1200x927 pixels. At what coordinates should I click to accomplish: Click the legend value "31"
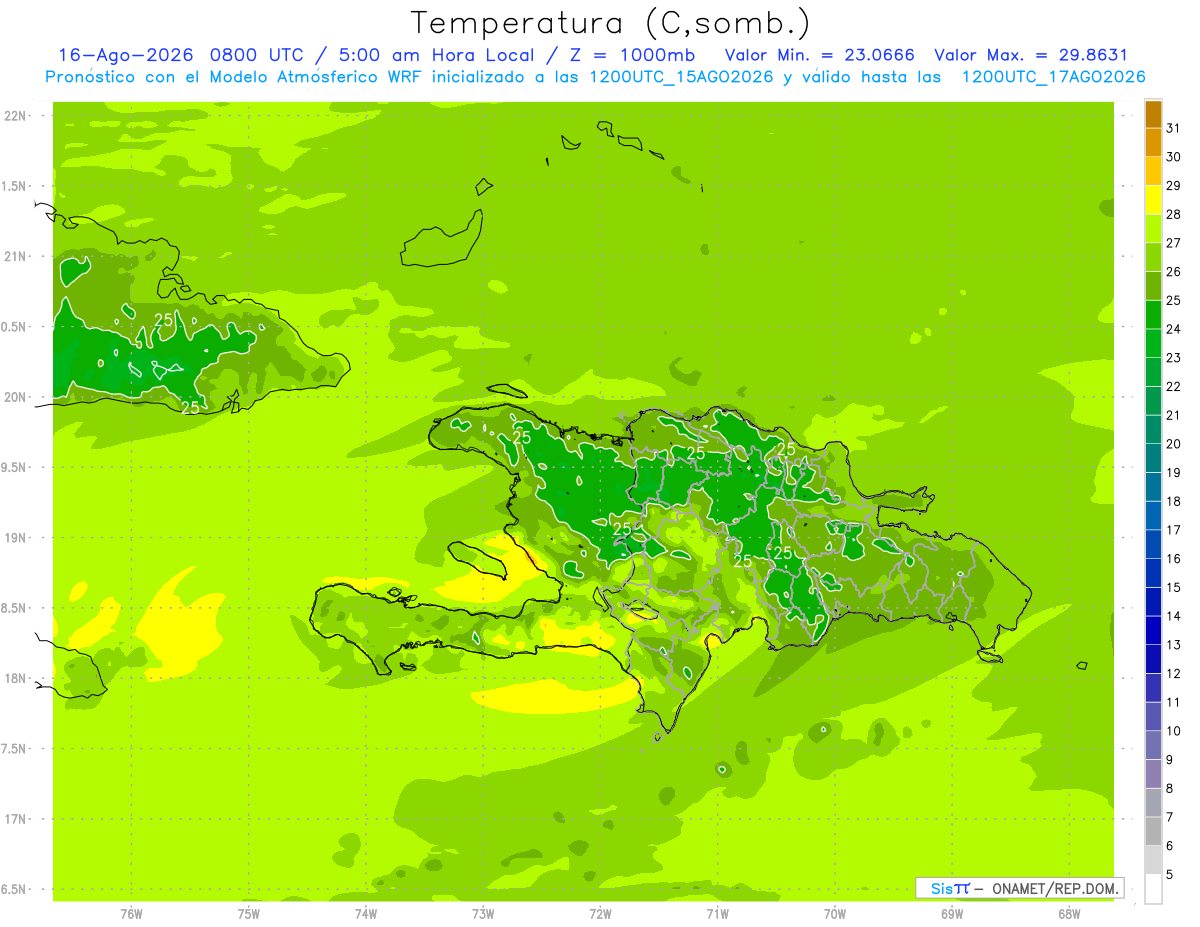(1173, 128)
